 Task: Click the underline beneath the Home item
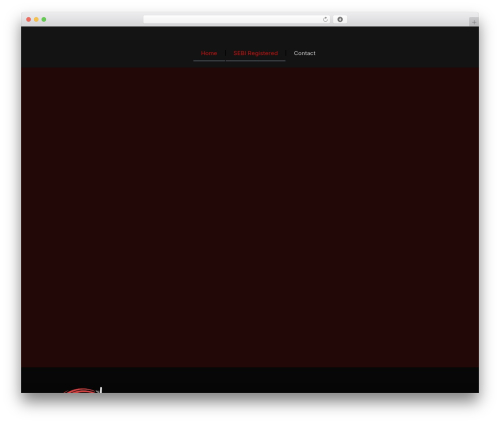point(209,61)
